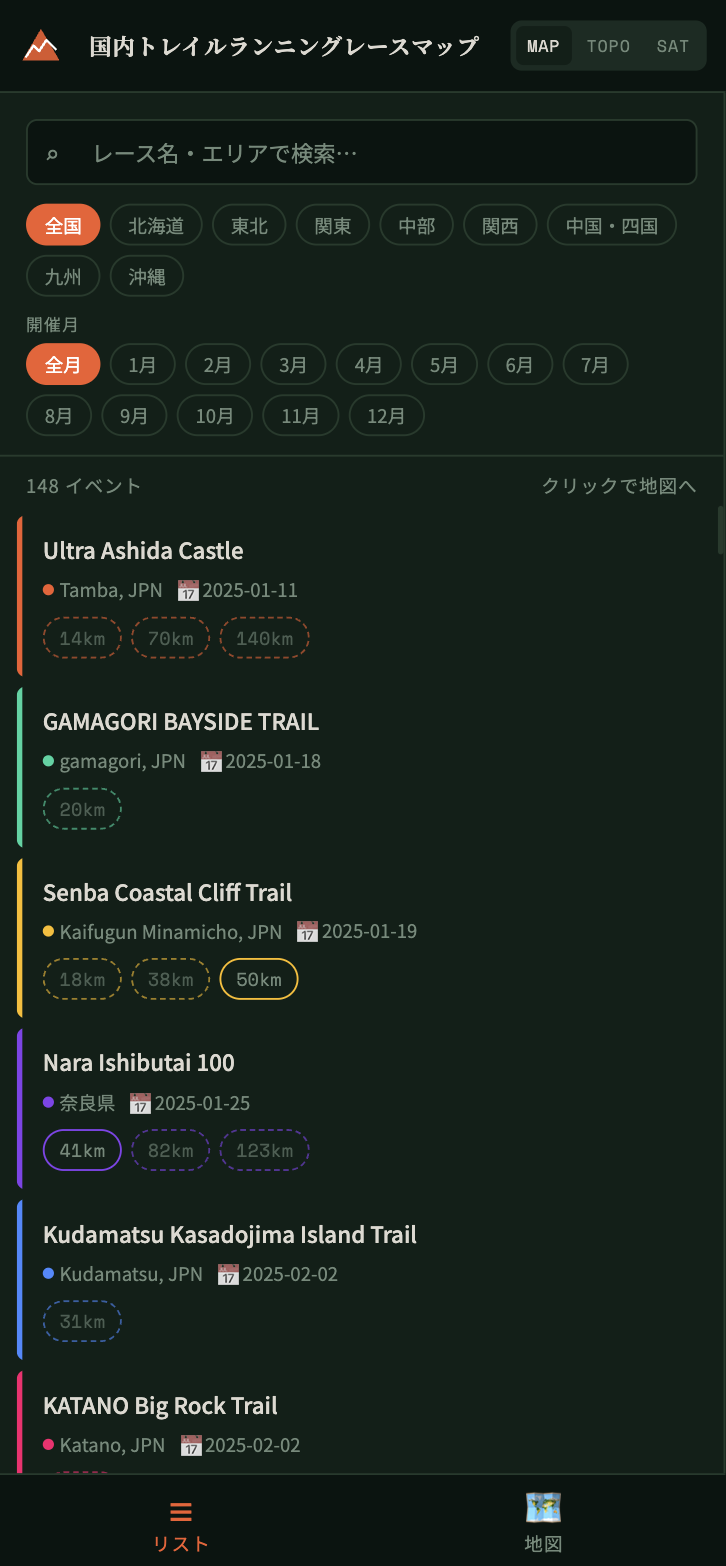Image resolution: width=726 pixels, height=1566 pixels.
Task: Choose the 4月 month chip
Action: (x=368, y=365)
